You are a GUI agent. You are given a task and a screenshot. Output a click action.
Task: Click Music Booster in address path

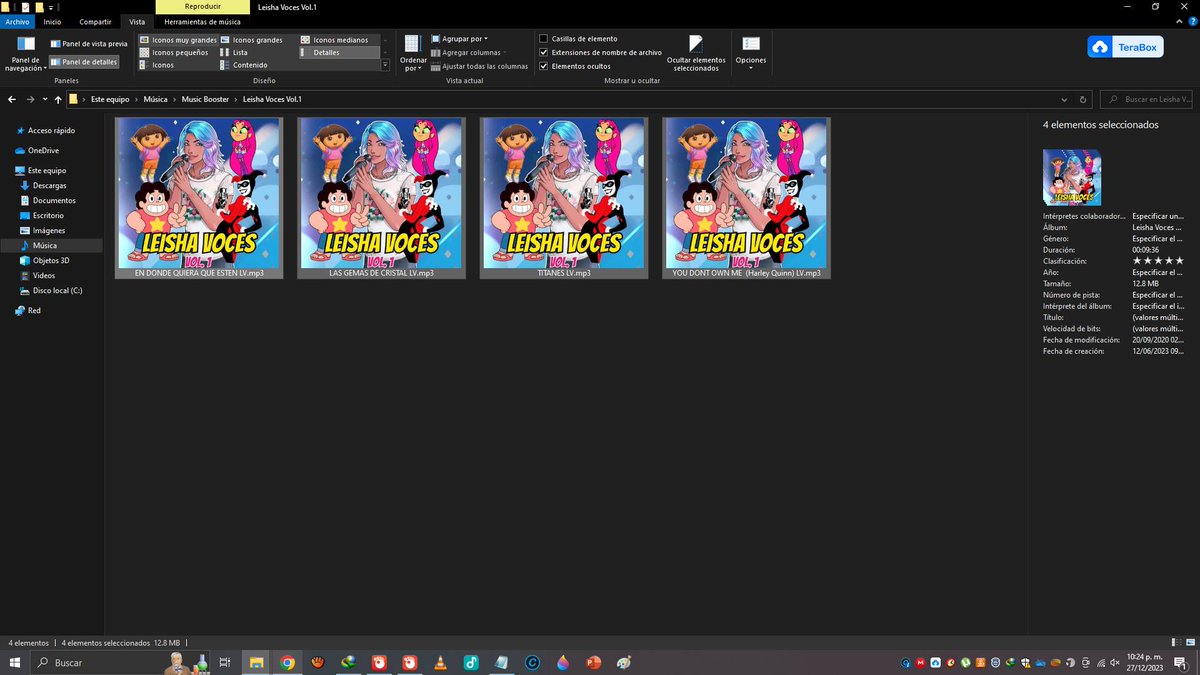205,100
